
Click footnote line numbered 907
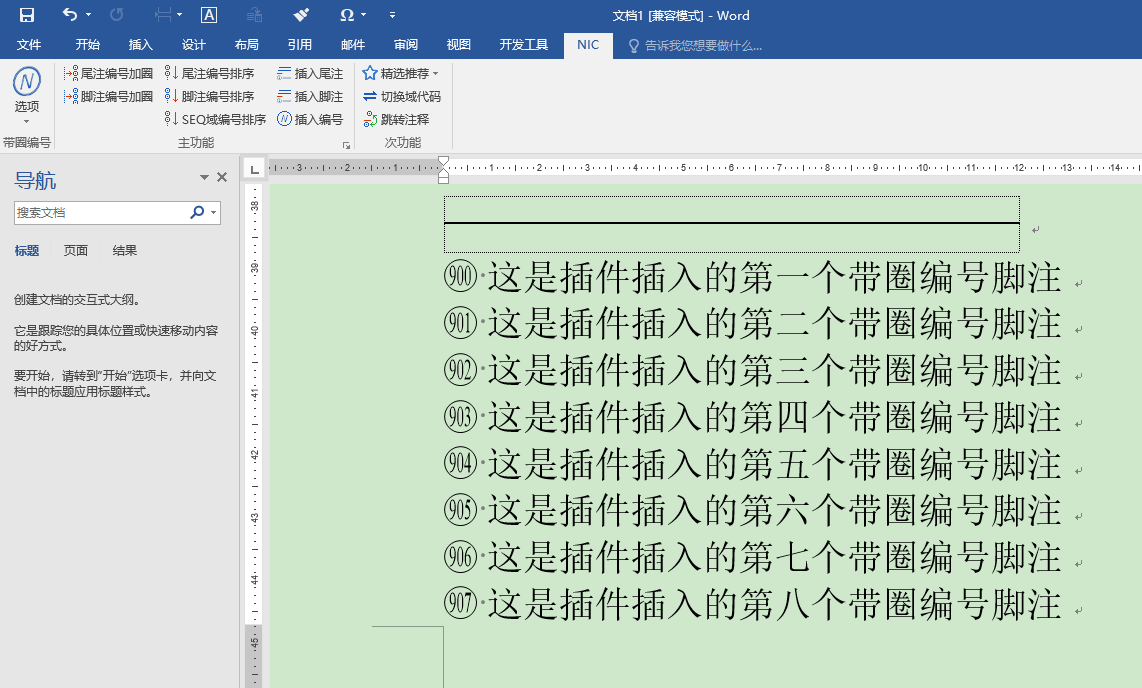click(x=752, y=604)
